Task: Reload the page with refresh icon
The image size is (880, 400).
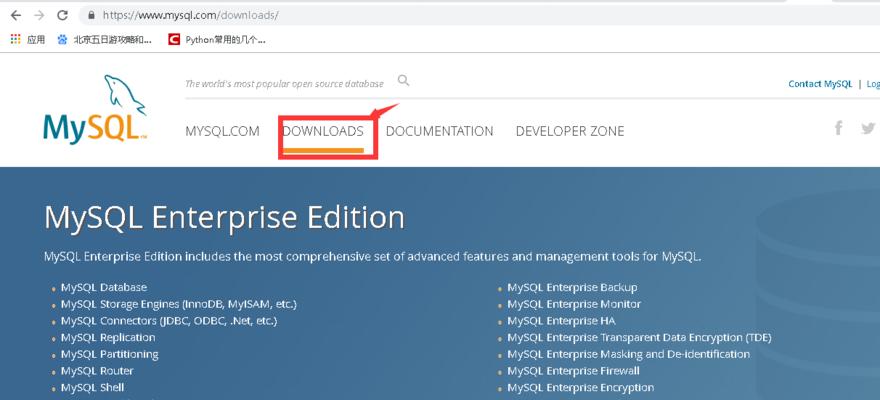Action: tap(62, 15)
